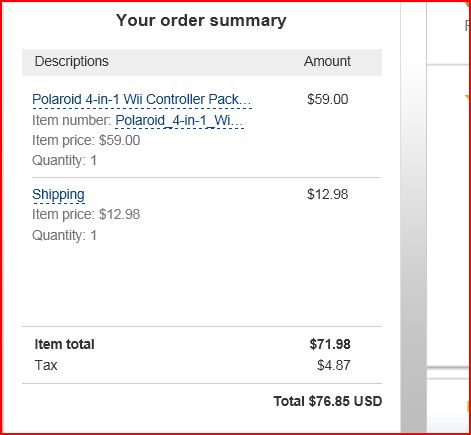Image resolution: width=471 pixels, height=435 pixels.
Task: Click the Item total label
Action: pyautogui.click(x=64, y=344)
